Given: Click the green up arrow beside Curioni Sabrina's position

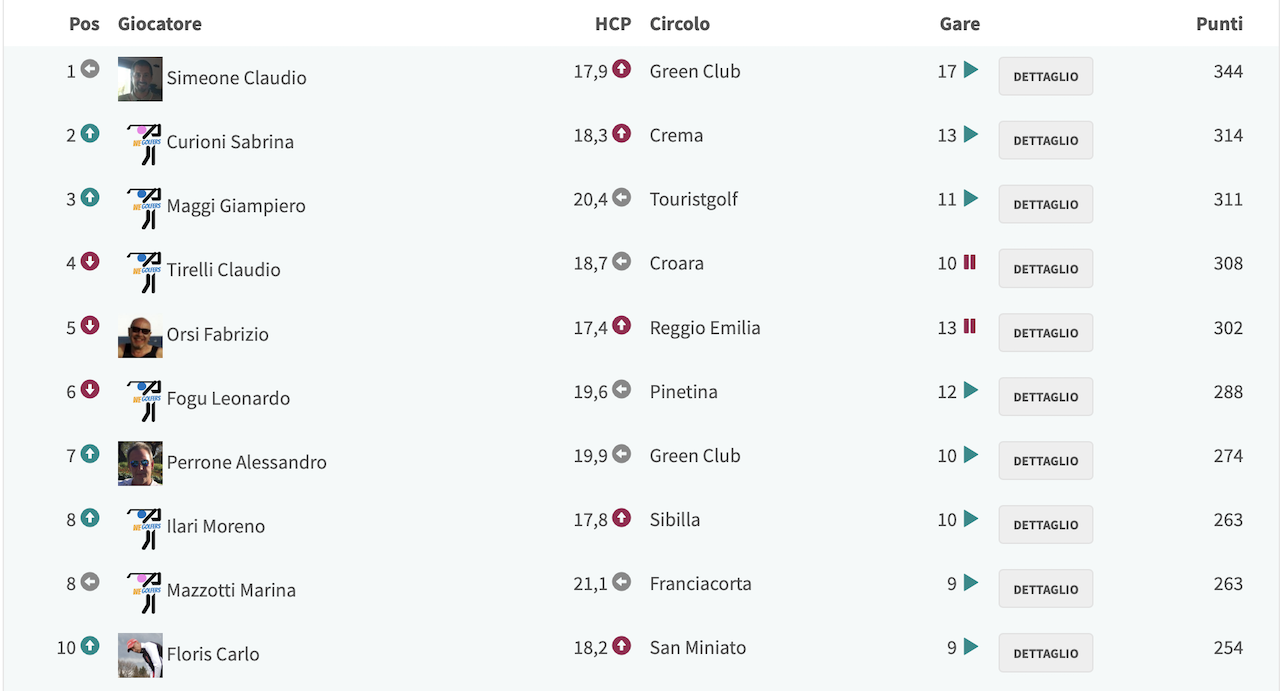Looking at the screenshot, I should click(90, 133).
